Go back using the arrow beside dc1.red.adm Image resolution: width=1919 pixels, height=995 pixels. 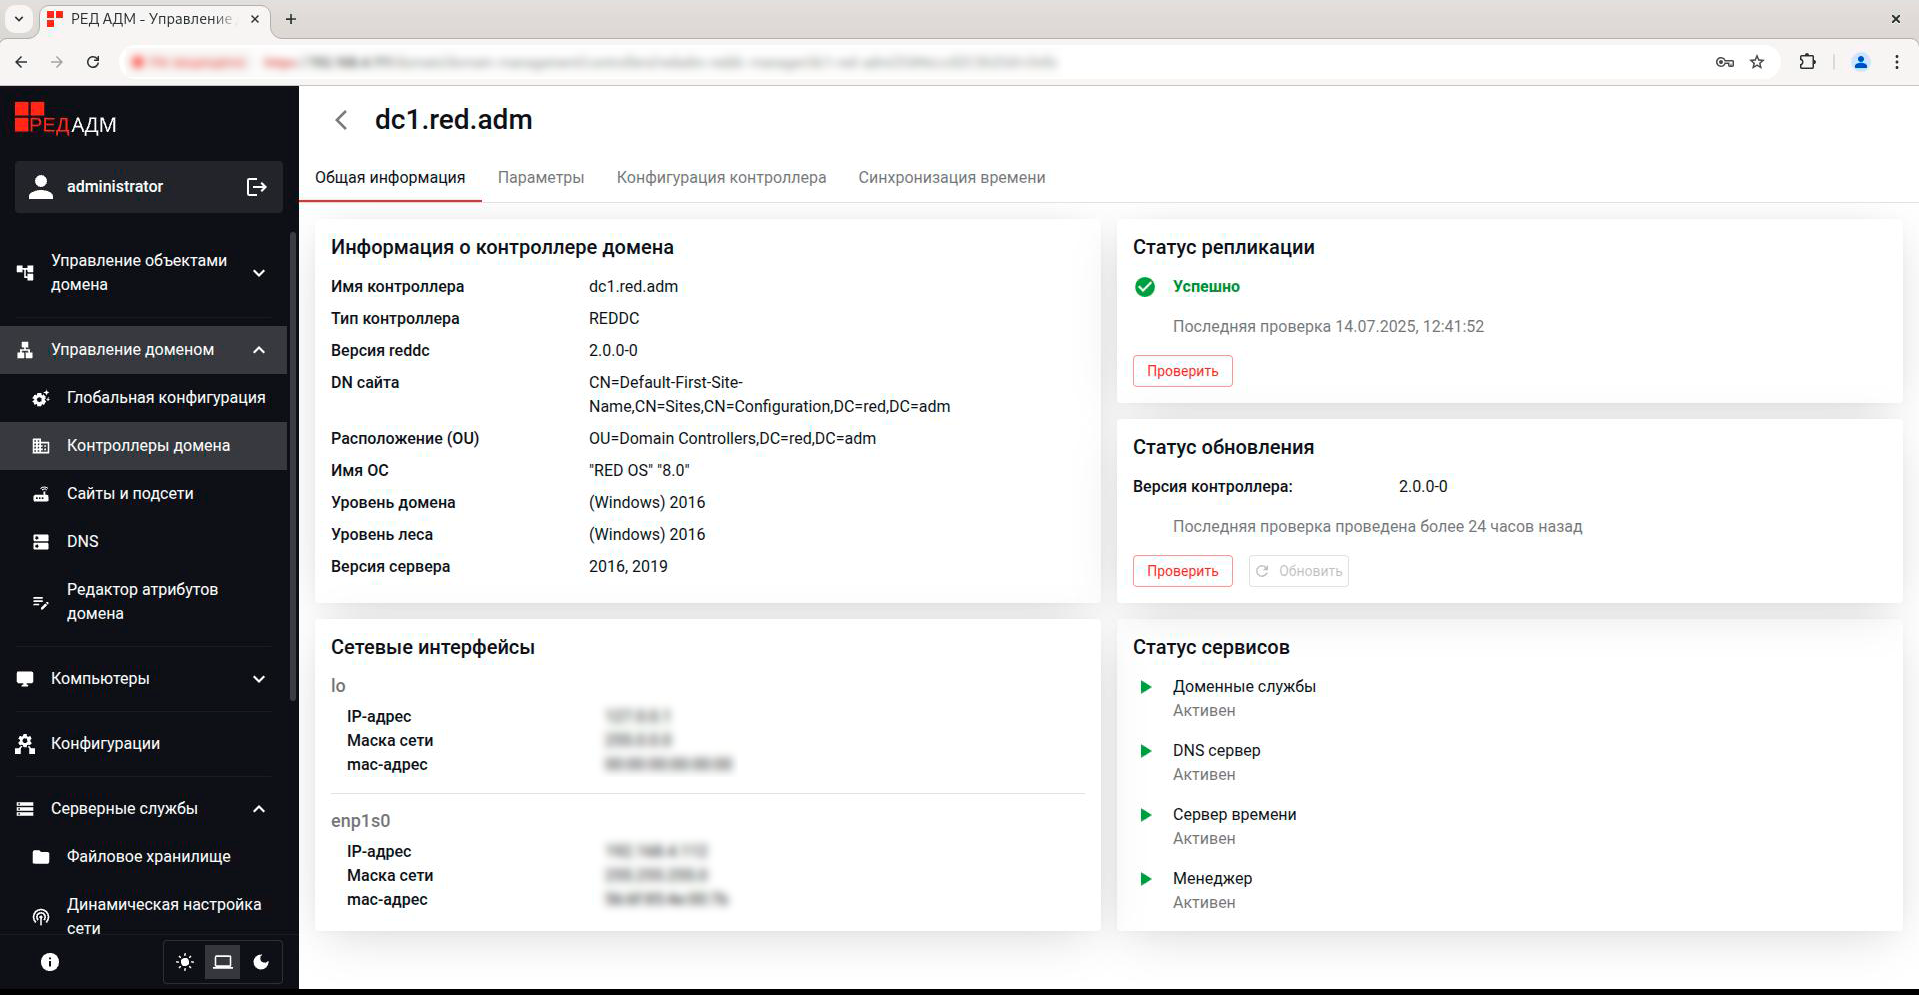[341, 120]
